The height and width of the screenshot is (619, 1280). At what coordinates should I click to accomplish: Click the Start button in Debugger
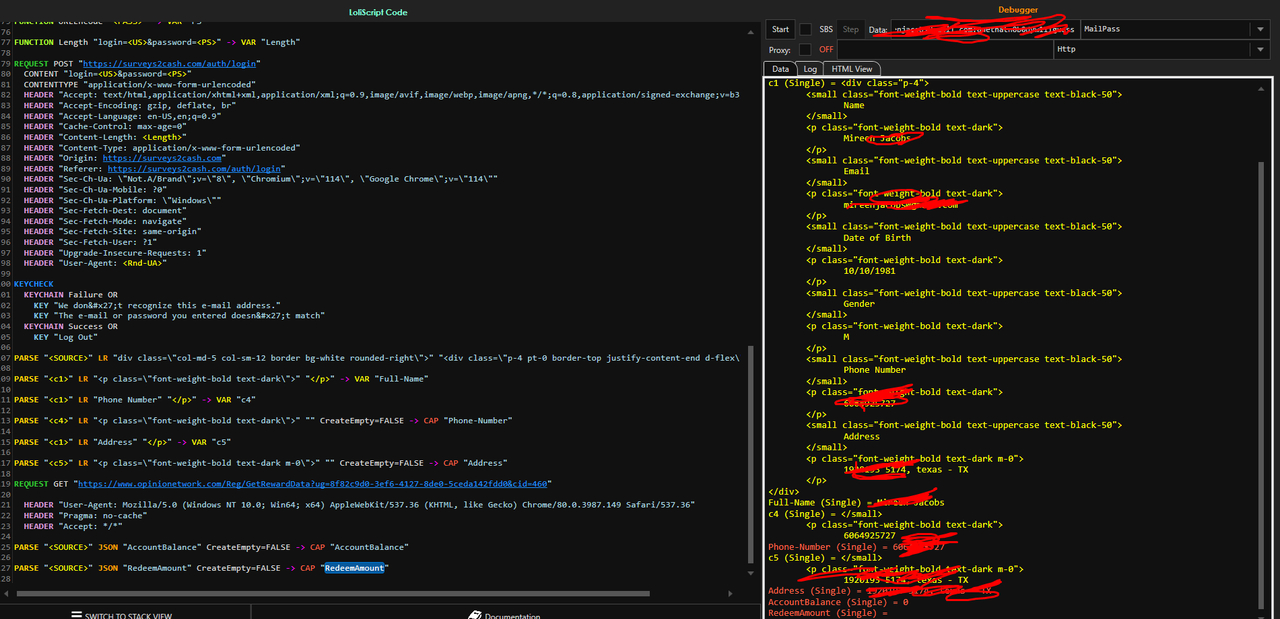[781, 29]
